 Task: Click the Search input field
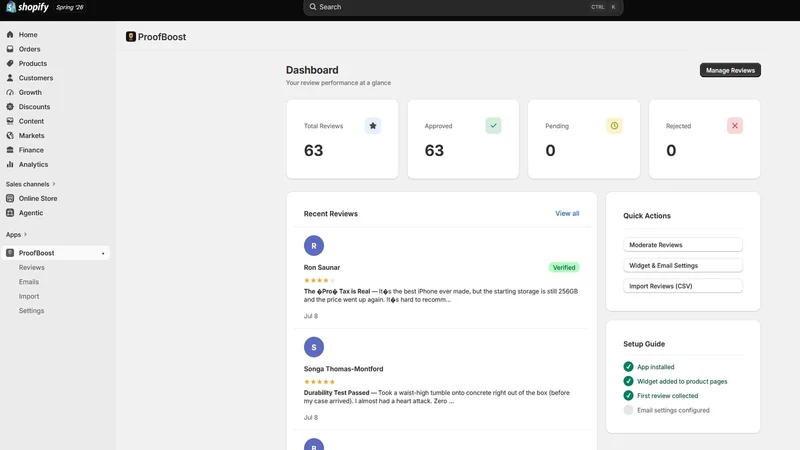tap(463, 7)
